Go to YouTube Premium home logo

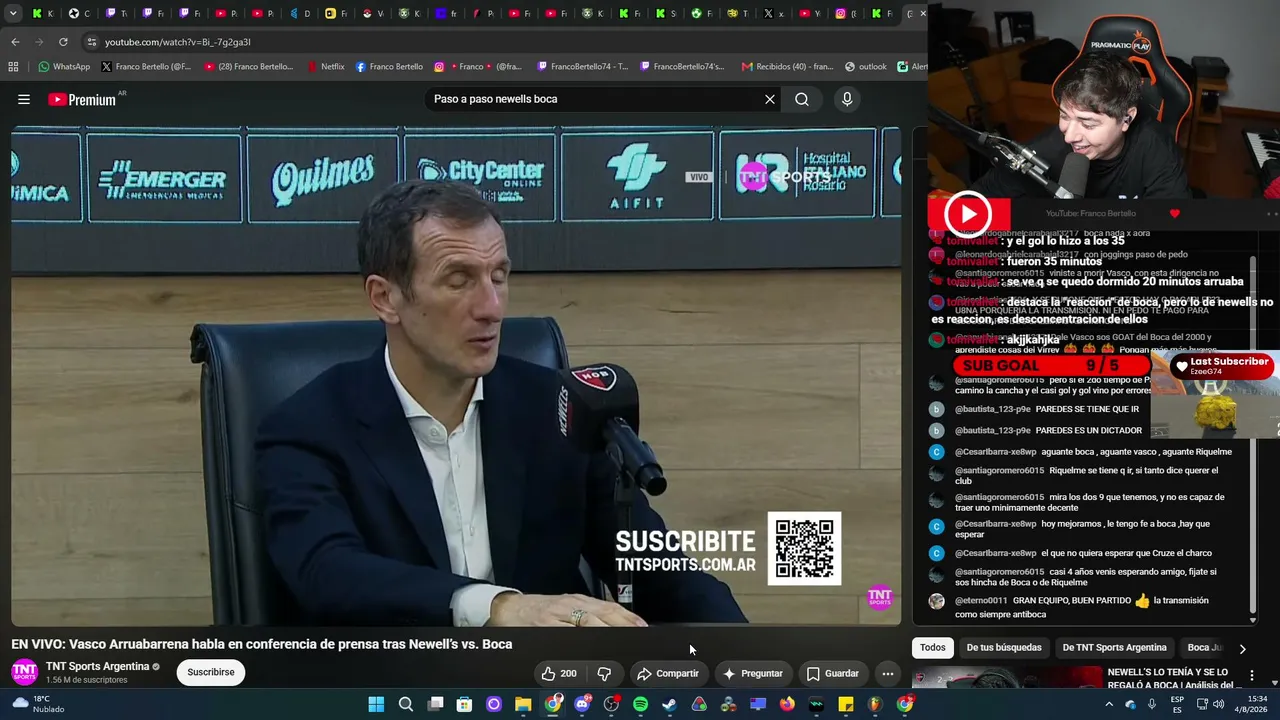tap(82, 99)
